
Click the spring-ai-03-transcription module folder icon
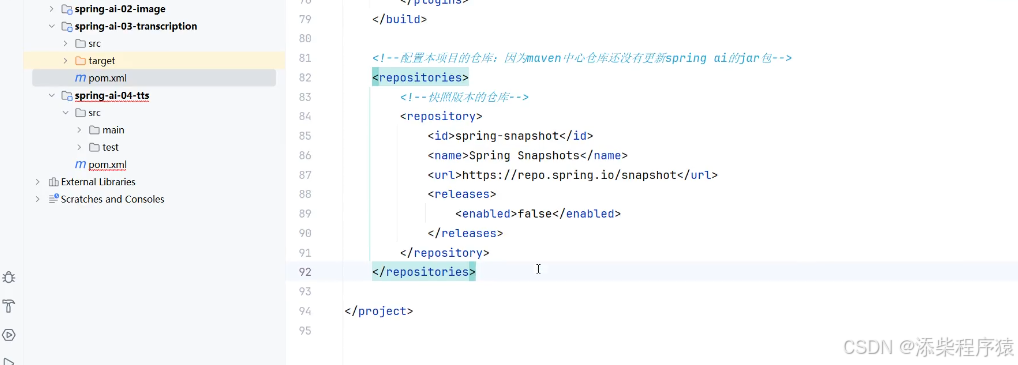click(x=66, y=27)
